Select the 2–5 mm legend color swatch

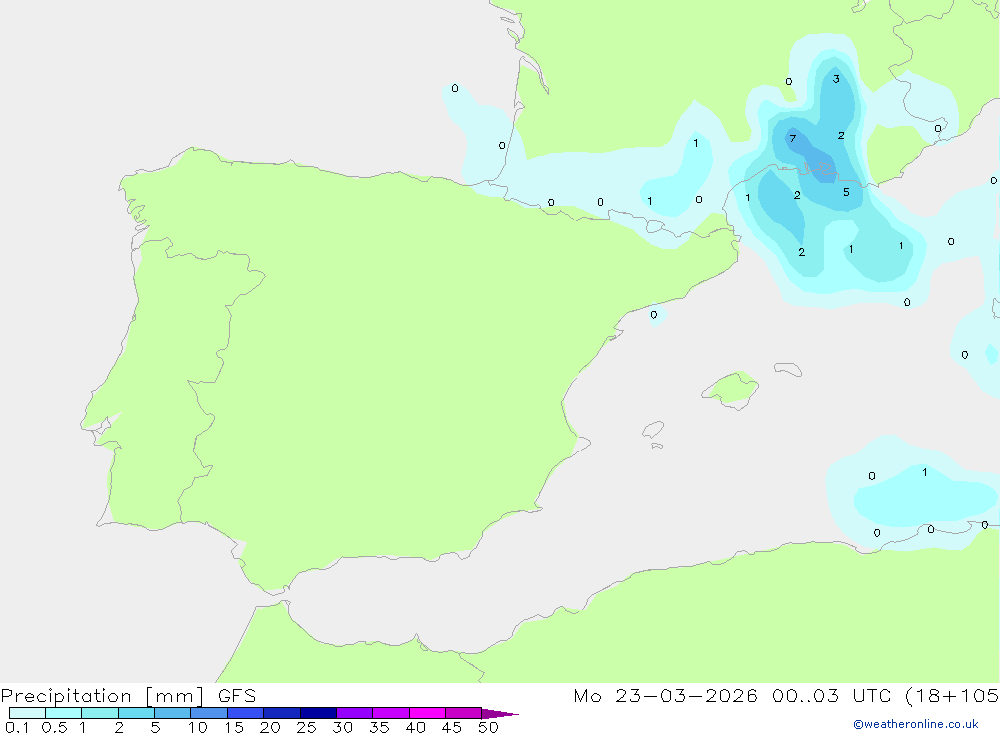(136, 713)
